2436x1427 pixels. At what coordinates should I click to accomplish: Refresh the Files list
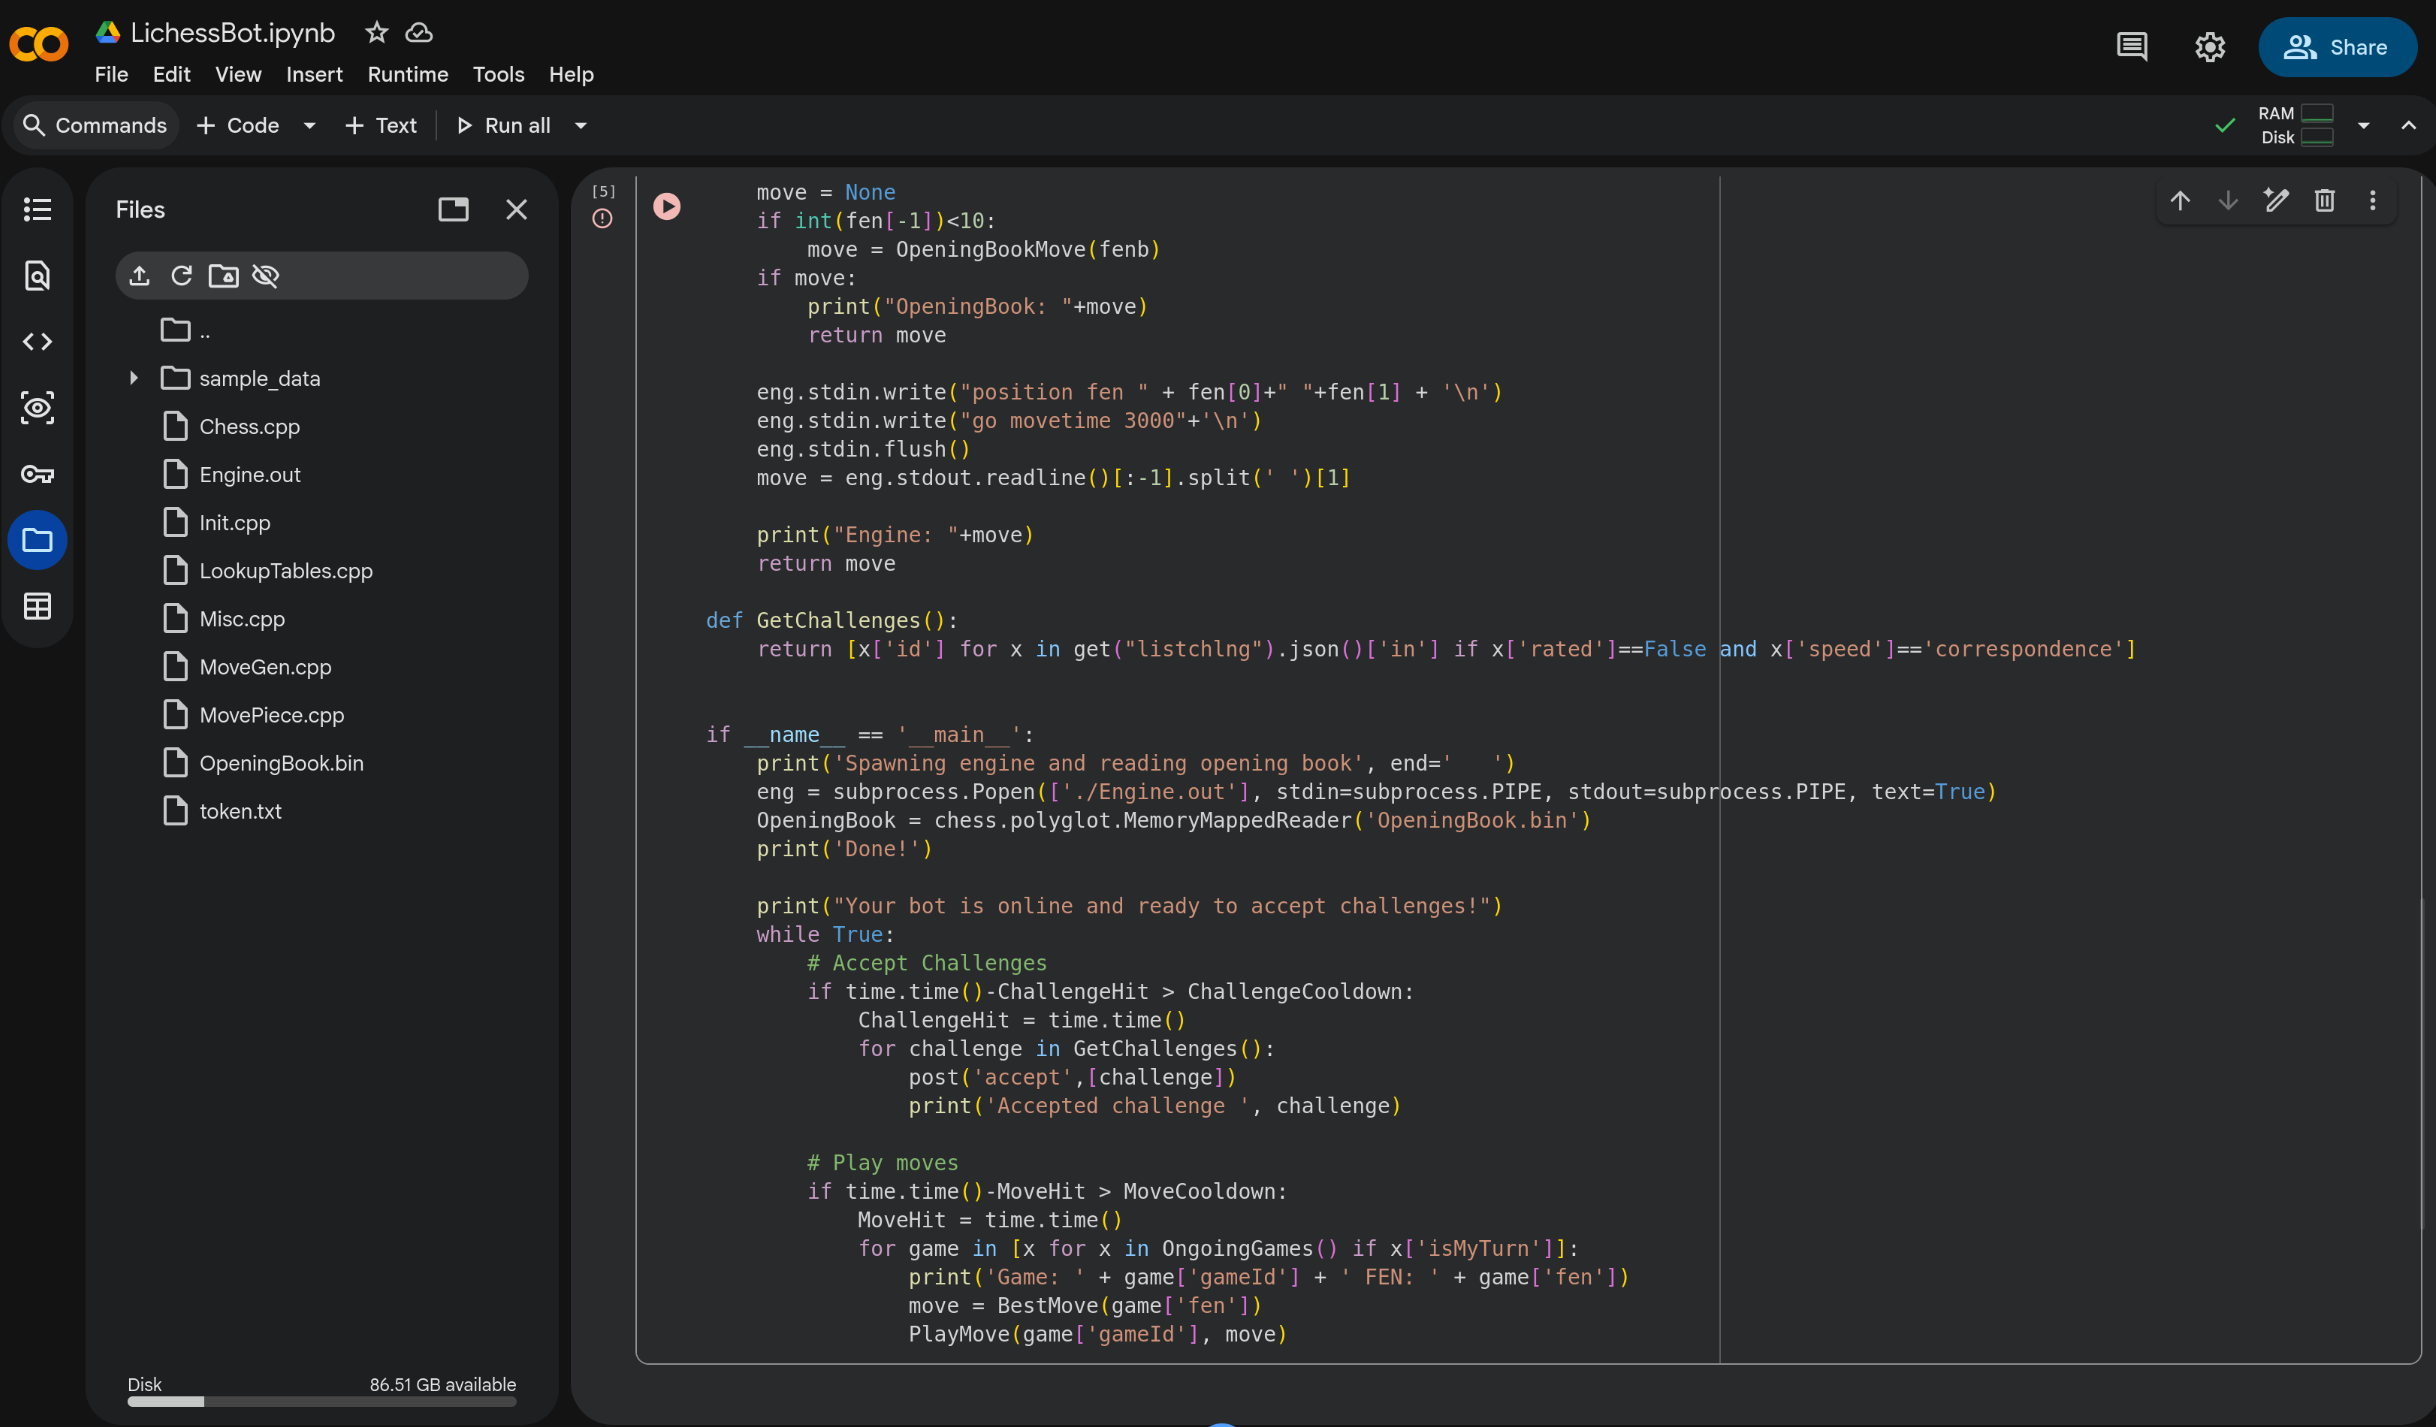(x=181, y=276)
